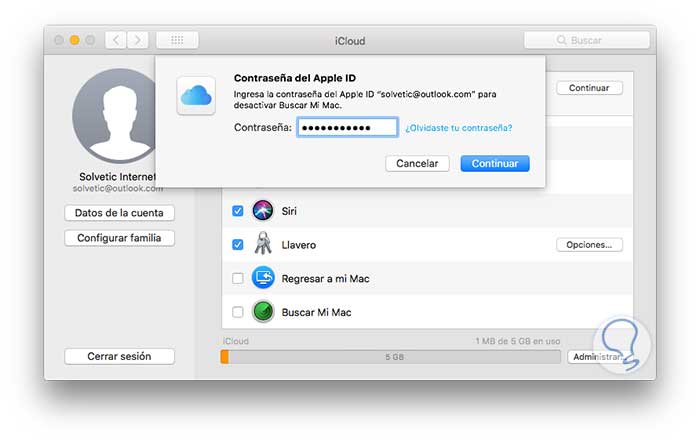This screenshot has width=700, height=443.
Task: Click the magnifier icon in Buscar field
Action: 561,40
